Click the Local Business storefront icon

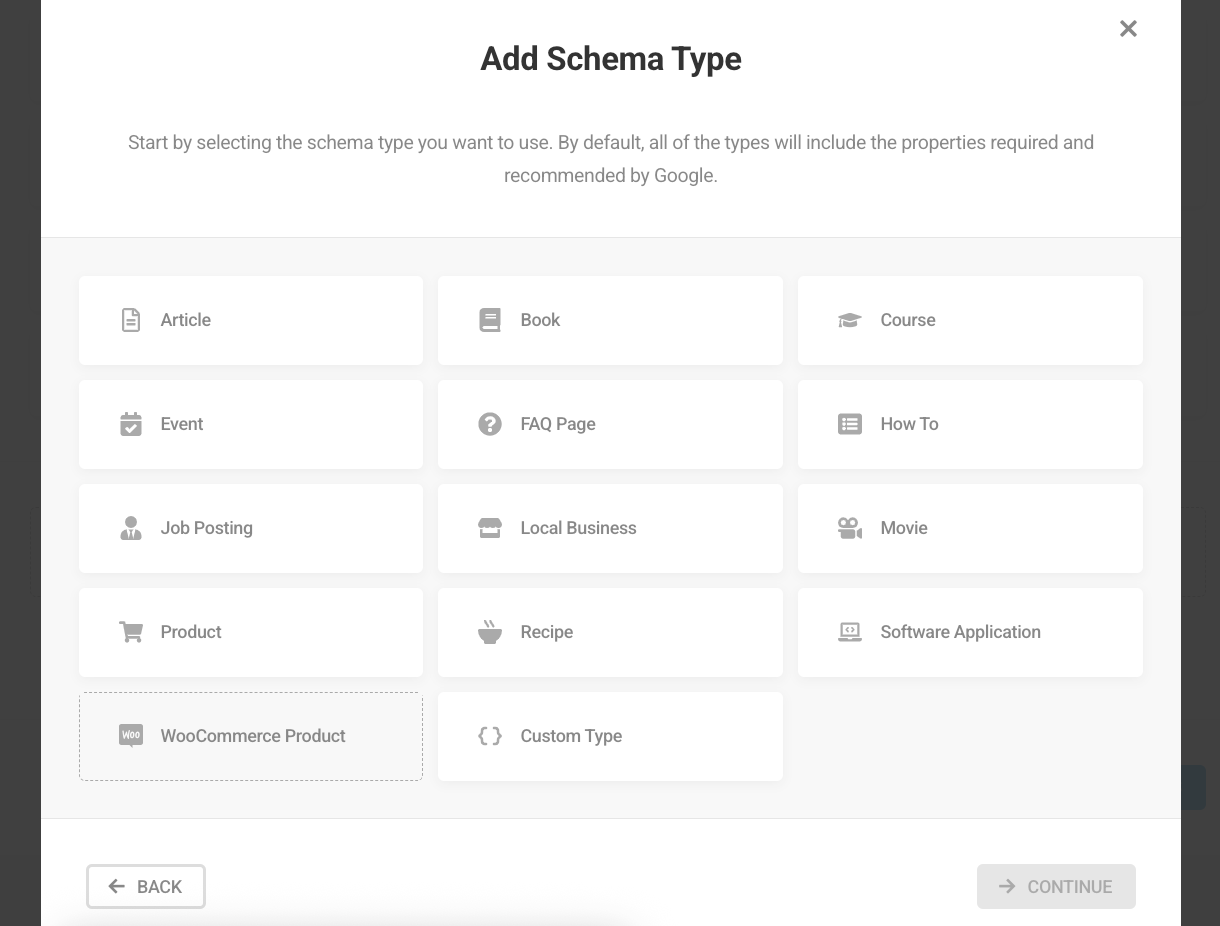tap(490, 528)
